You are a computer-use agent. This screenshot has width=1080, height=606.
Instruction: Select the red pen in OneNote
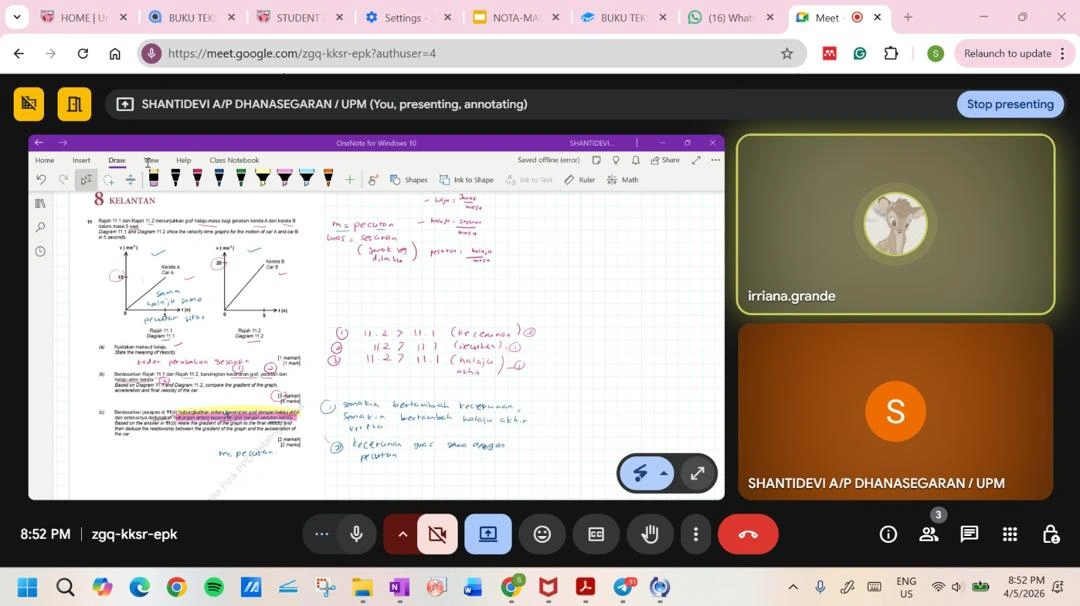coord(198,179)
